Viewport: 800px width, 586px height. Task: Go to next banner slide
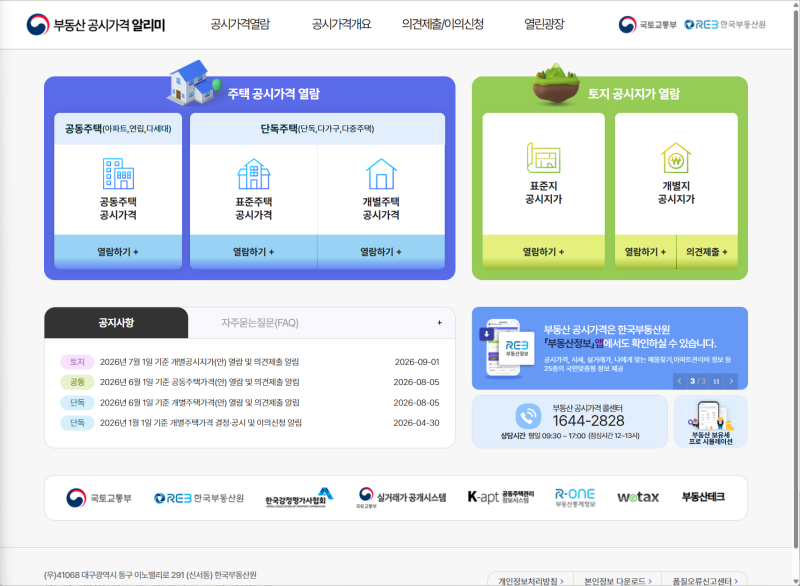(x=731, y=381)
